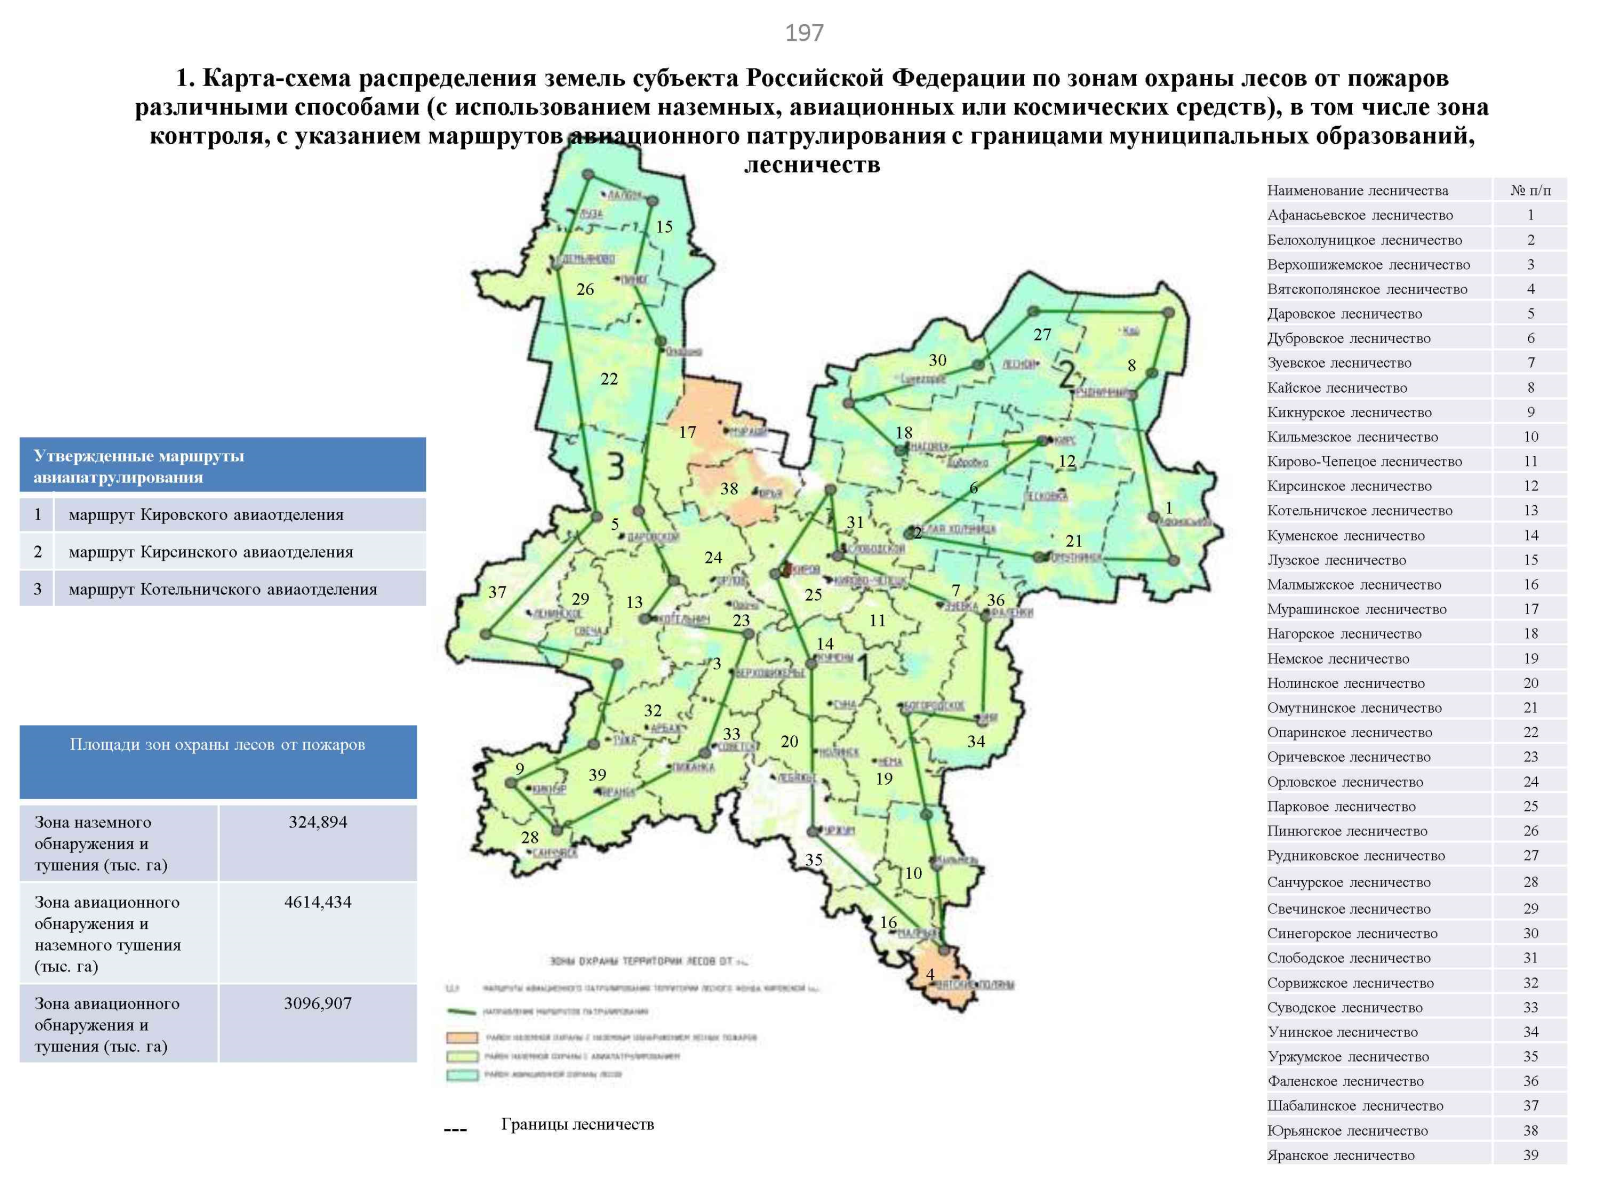Click Яранское лесничество in the list
Image resolution: width=1600 pixels, height=1200 pixels.
pyautogui.click(x=1341, y=1155)
